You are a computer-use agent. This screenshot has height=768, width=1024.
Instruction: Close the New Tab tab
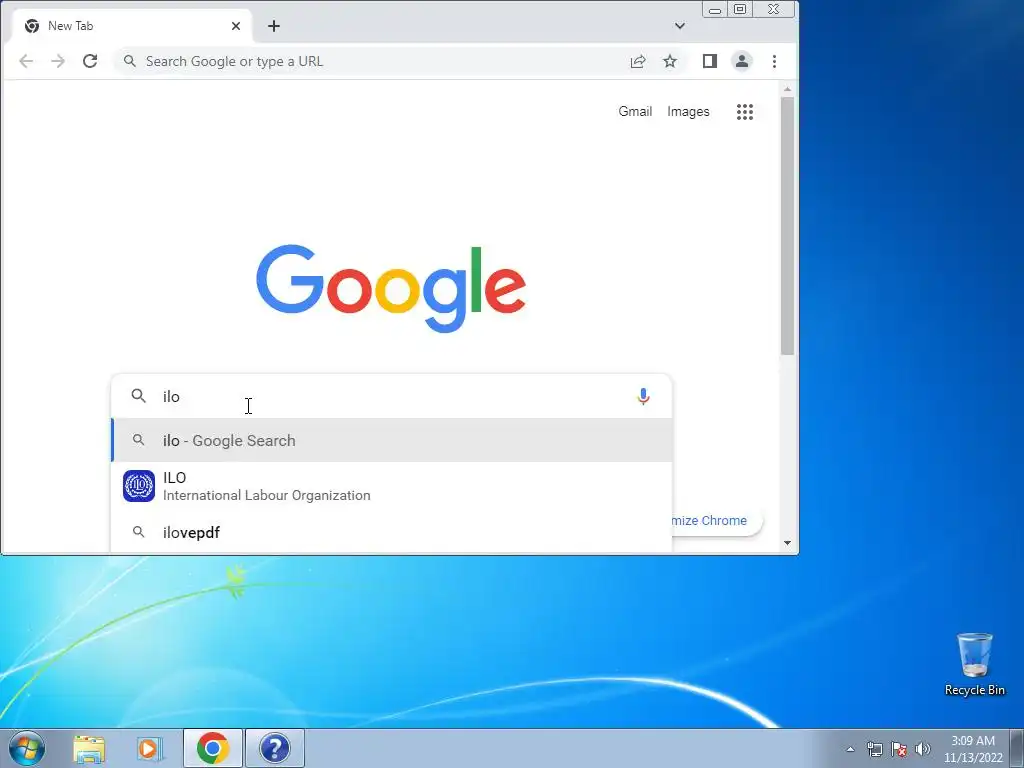point(236,26)
